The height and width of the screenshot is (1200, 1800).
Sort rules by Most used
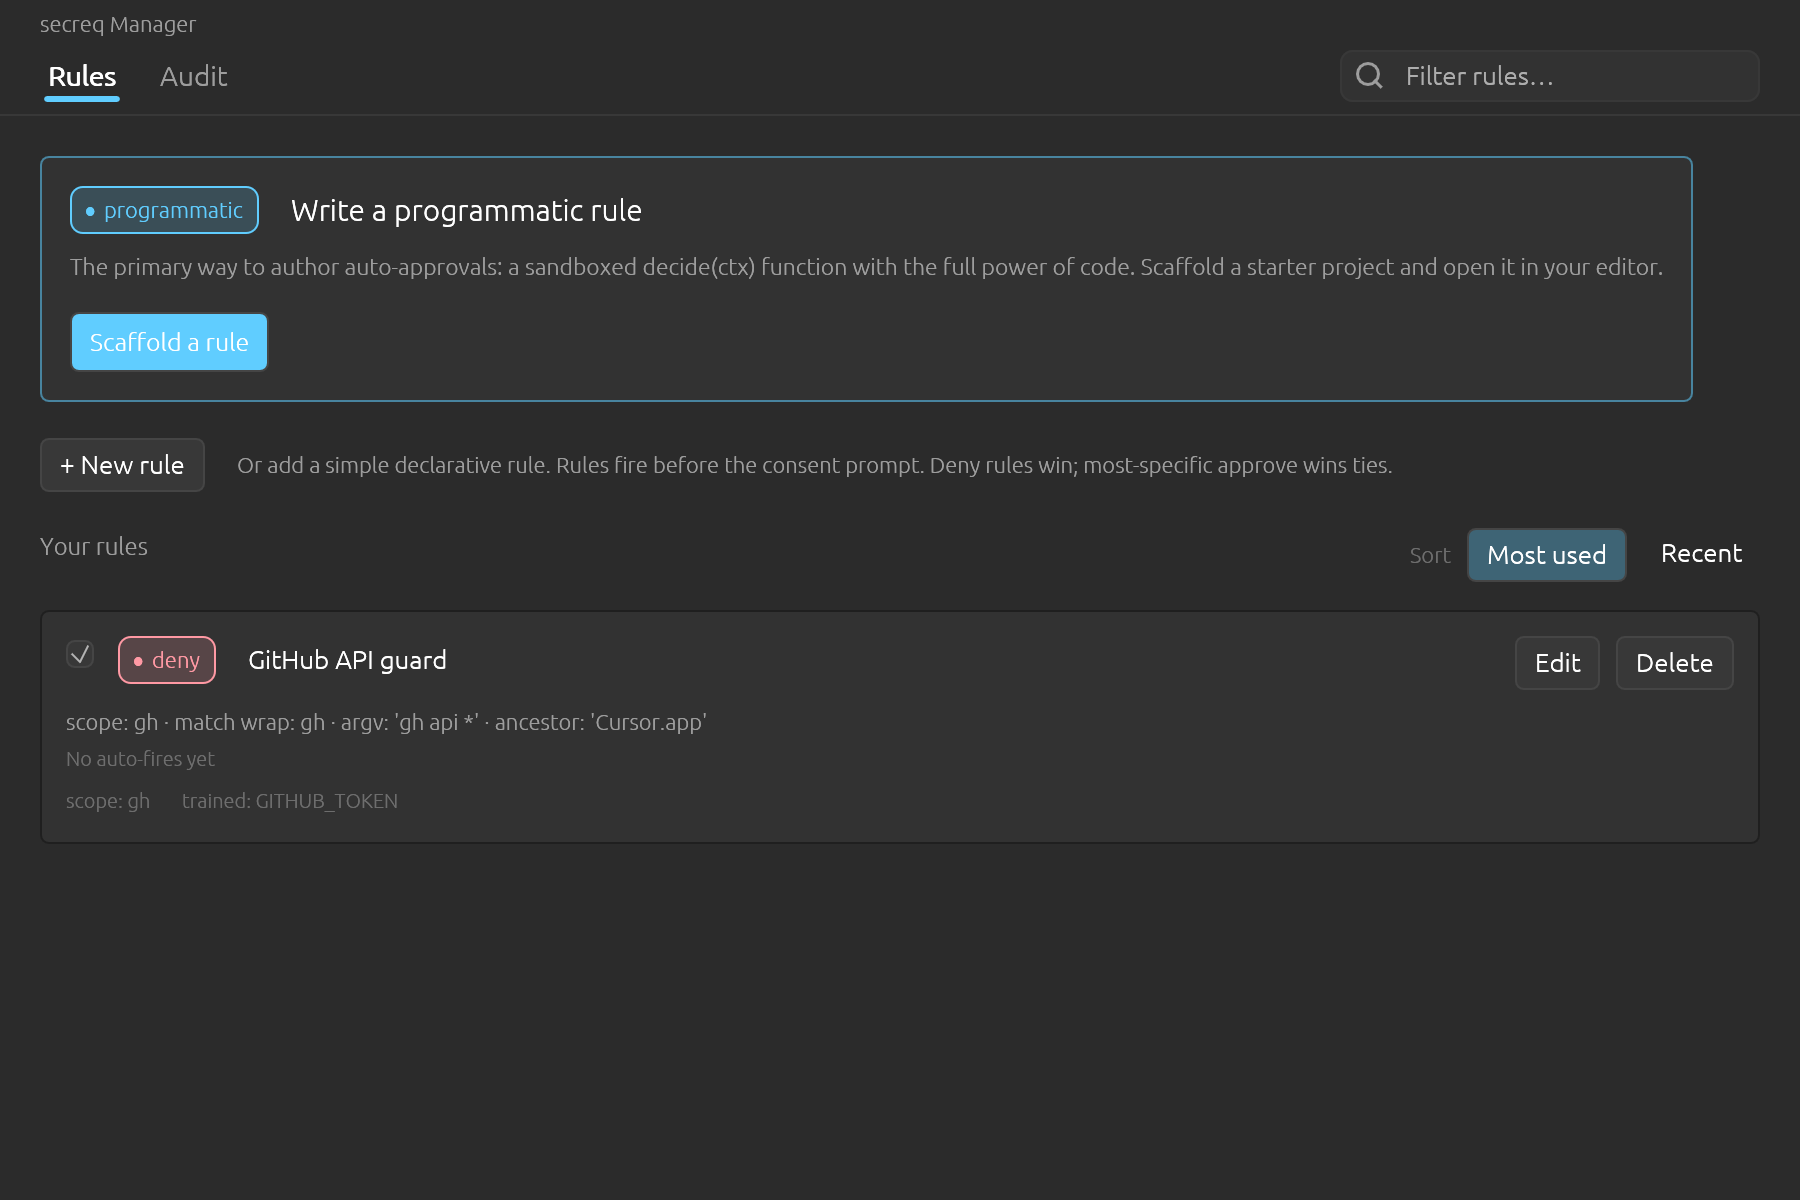pyautogui.click(x=1546, y=555)
